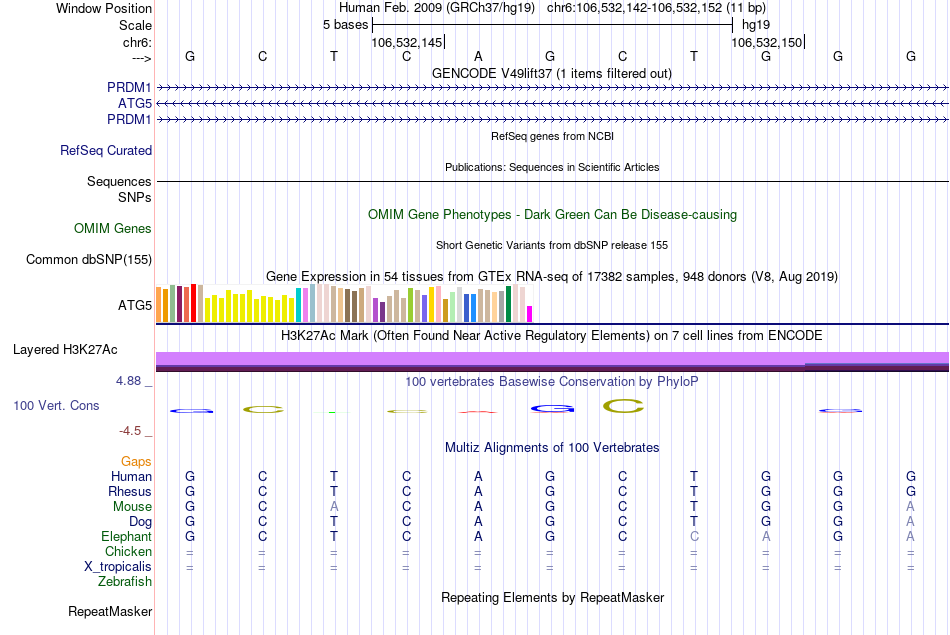
Task: Select the 'chr6:' ruler label
Action: (137, 42)
